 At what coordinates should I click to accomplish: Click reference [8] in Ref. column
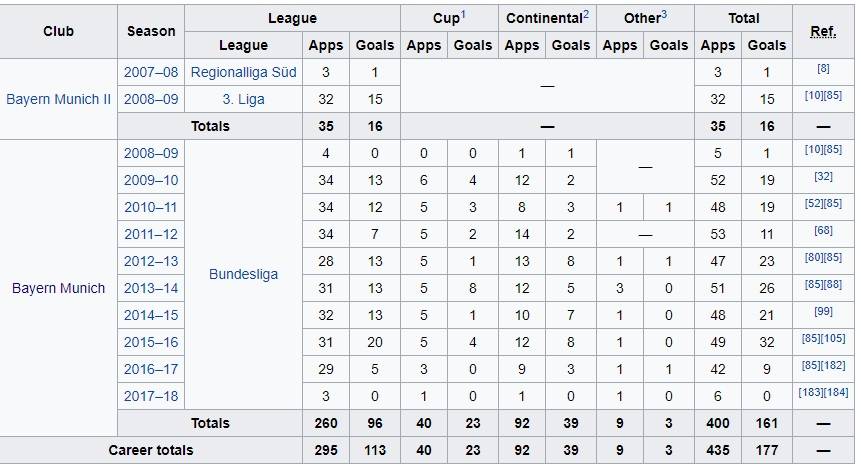coord(823,69)
